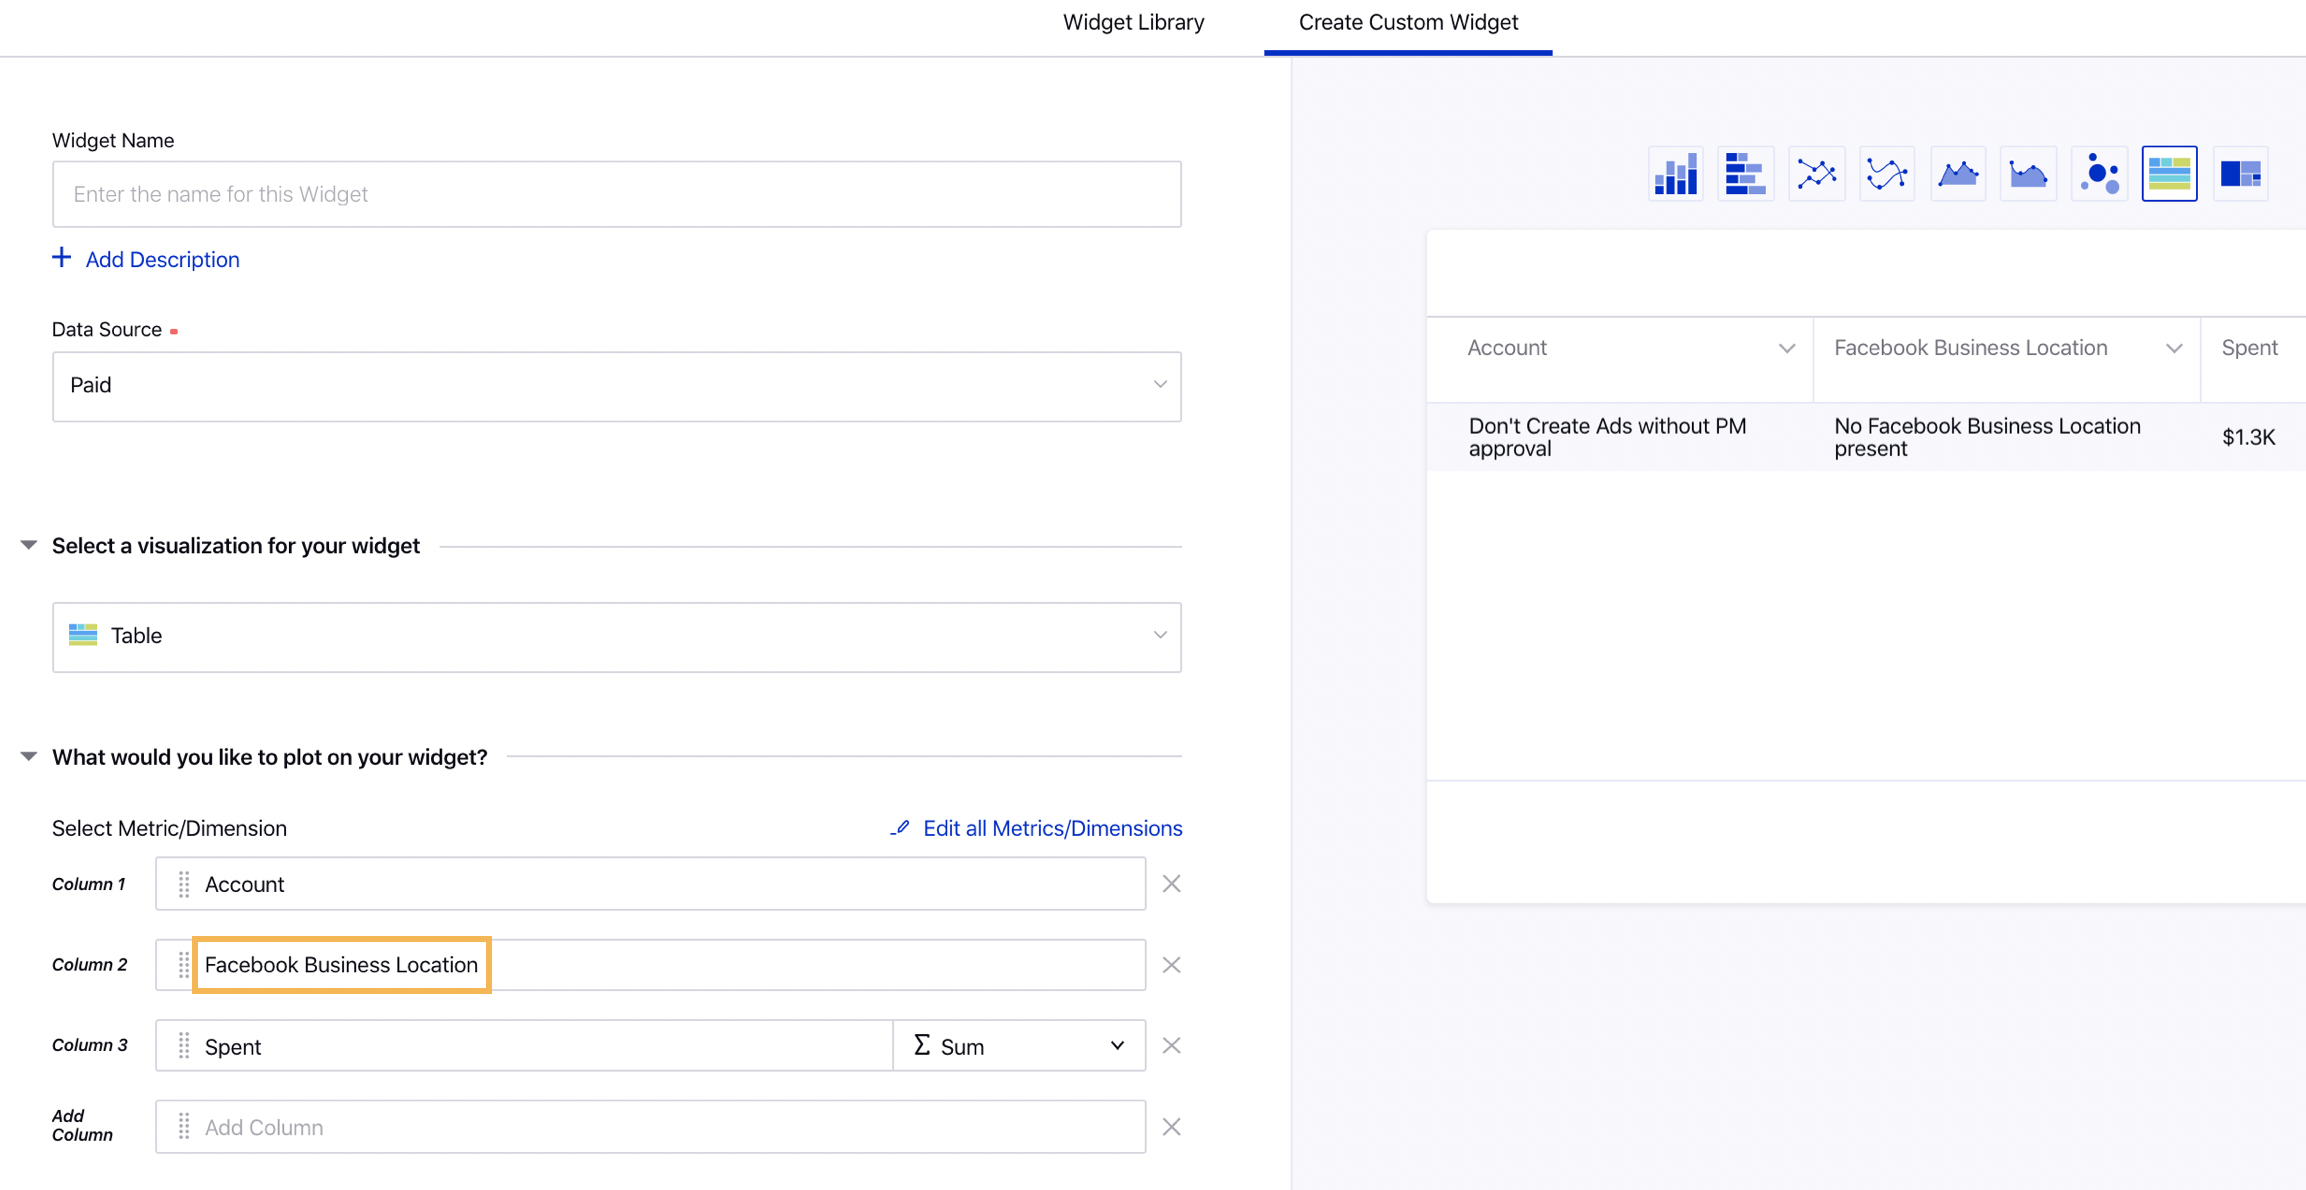The image size is (2306, 1190).
Task: Click 'No Facebook Business Location present' cell
Action: click(x=1987, y=437)
